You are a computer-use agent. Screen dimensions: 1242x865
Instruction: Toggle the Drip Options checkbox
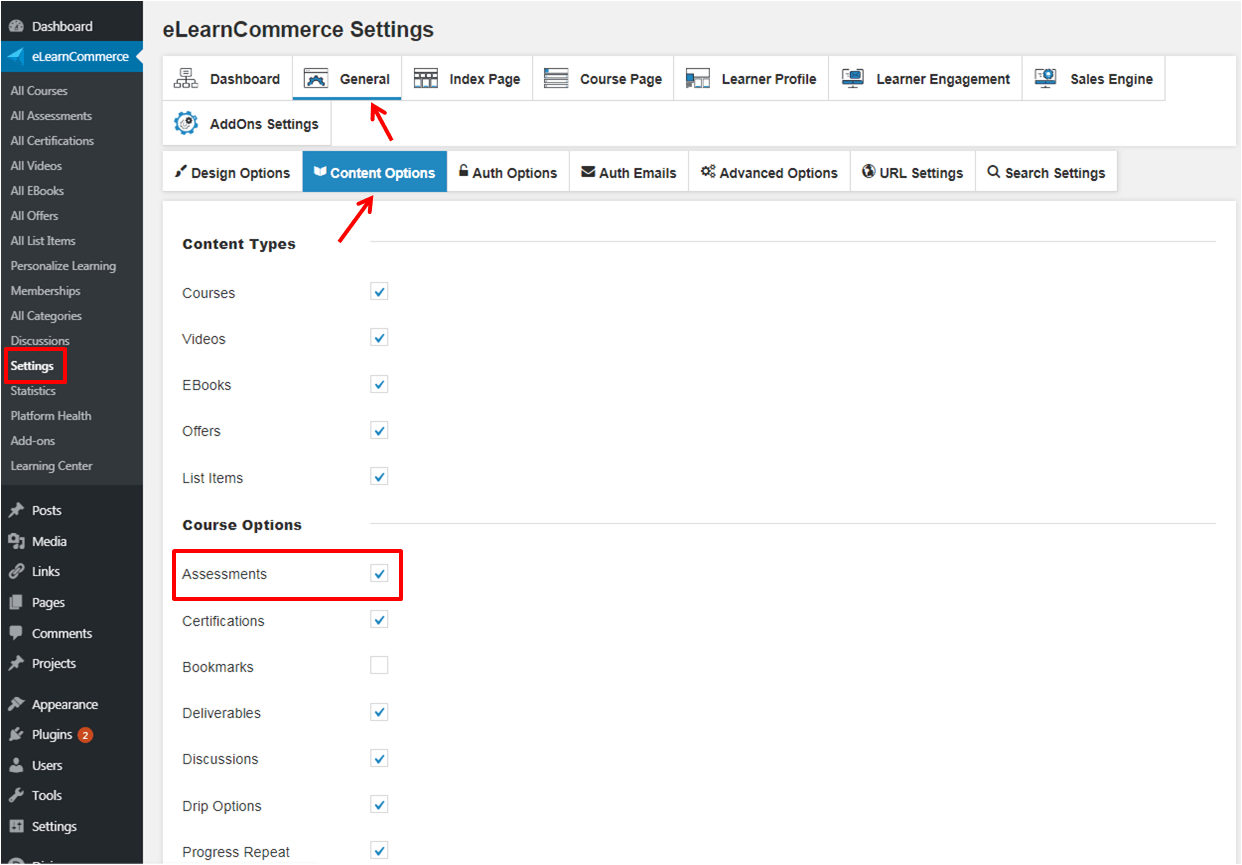coord(379,805)
